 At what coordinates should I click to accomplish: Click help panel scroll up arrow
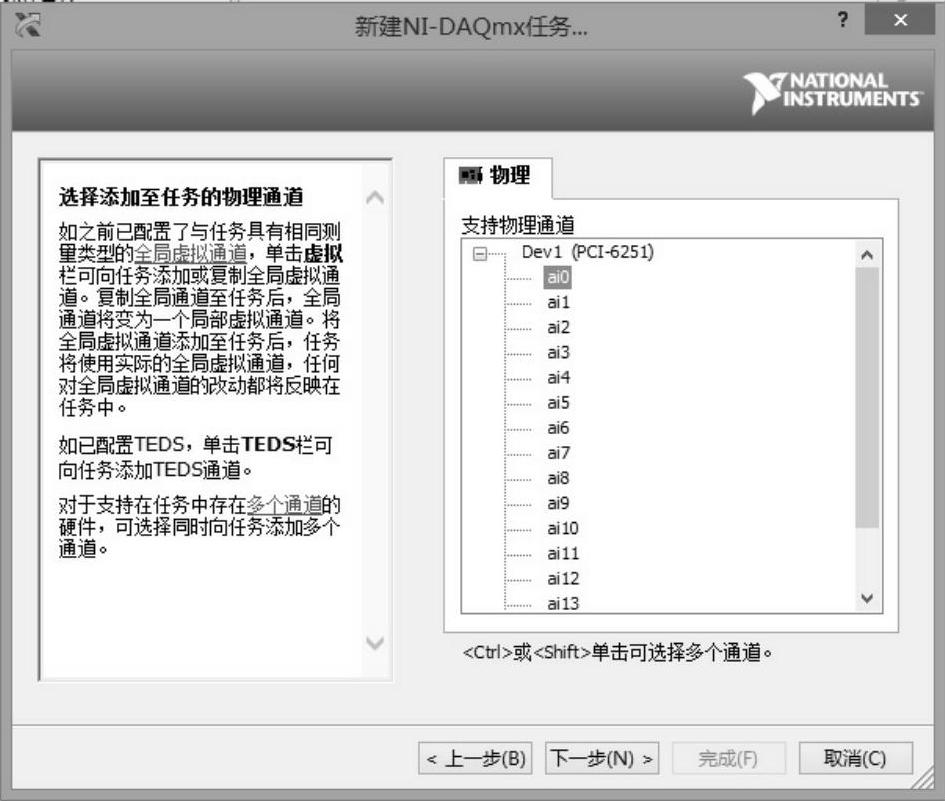[375, 198]
